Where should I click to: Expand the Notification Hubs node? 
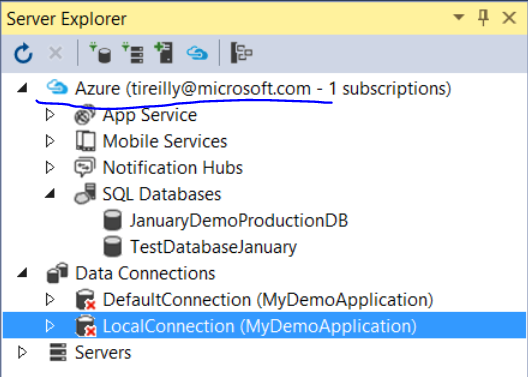pyautogui.click(x=50, y=167)
